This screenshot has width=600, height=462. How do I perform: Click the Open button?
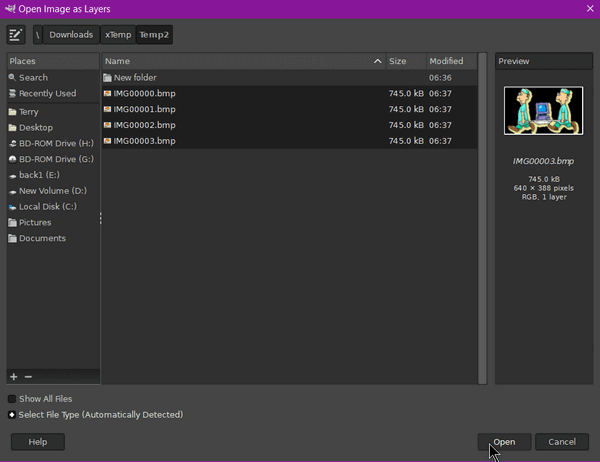click(504, 442)
